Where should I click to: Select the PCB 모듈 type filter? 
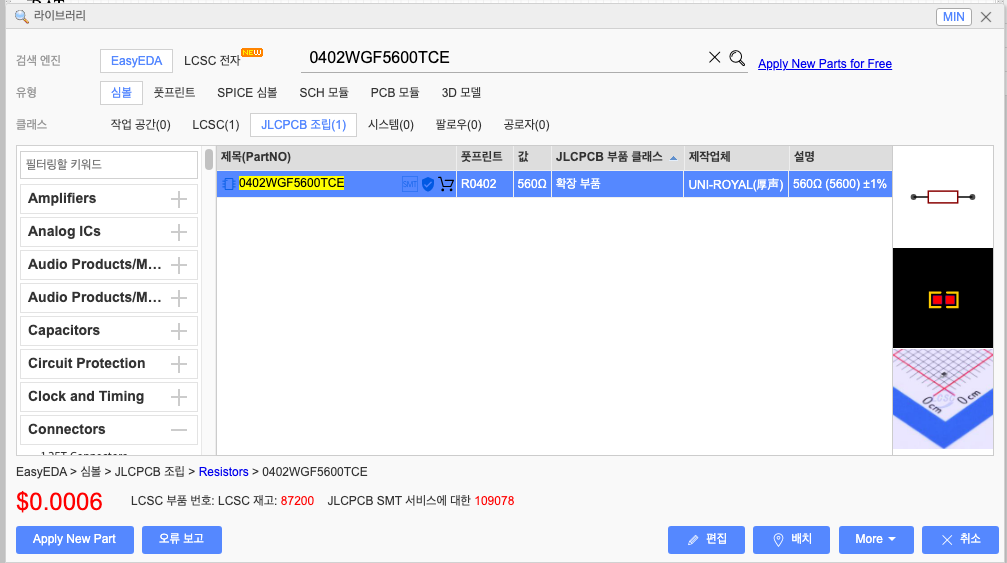coord(395,92)
